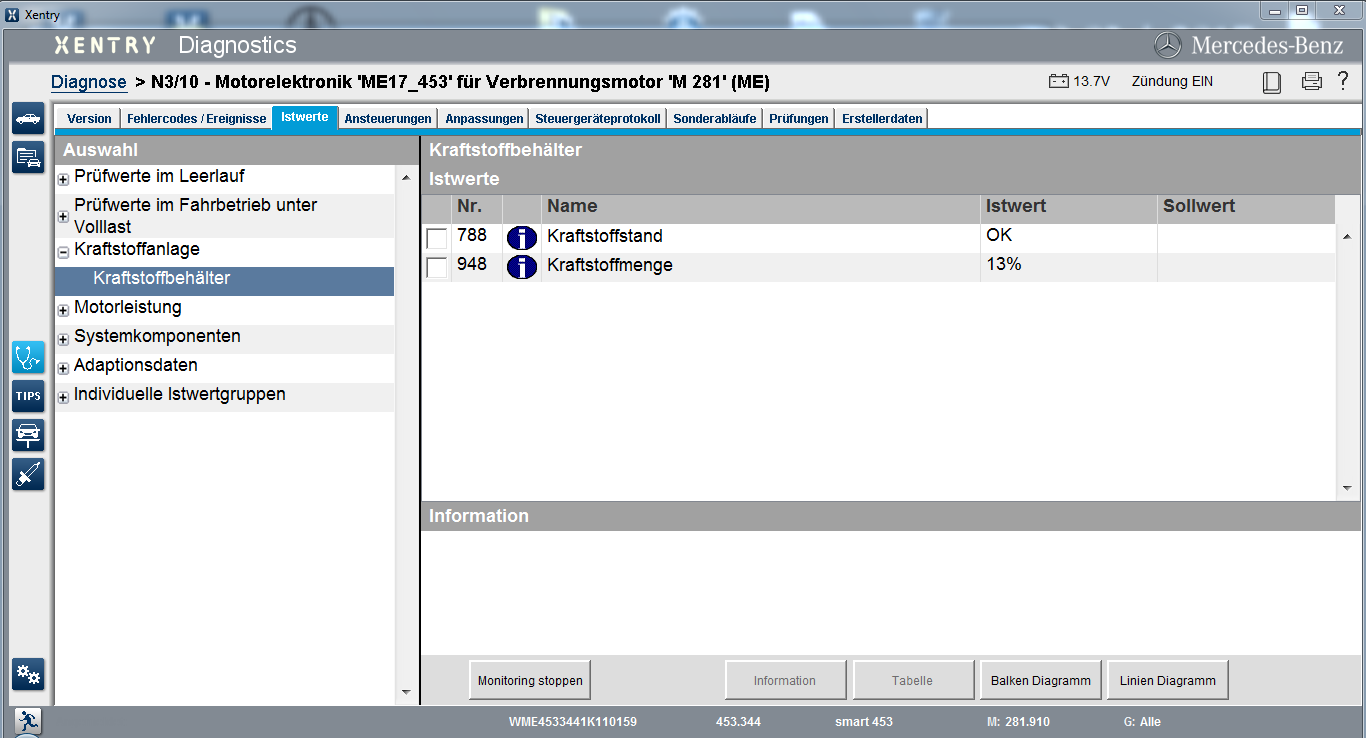Screen dimensions: 1366x738
Task: Click the Nr. column header
Action: [477, 207]
